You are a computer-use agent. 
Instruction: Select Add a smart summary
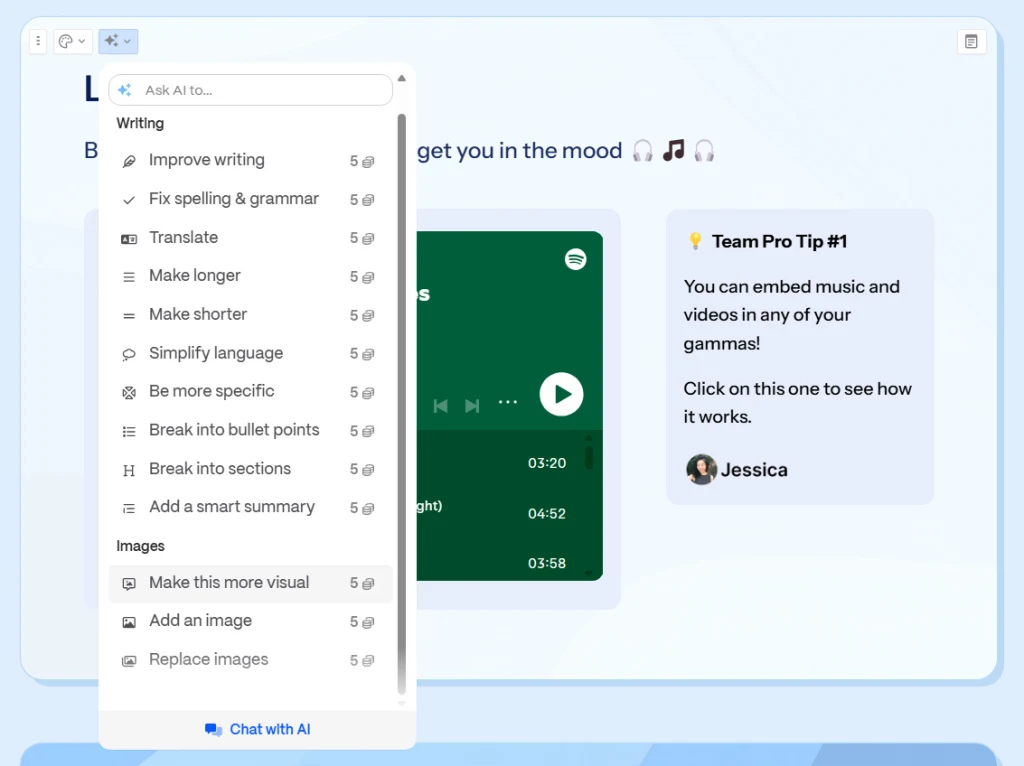click(231, 507)
